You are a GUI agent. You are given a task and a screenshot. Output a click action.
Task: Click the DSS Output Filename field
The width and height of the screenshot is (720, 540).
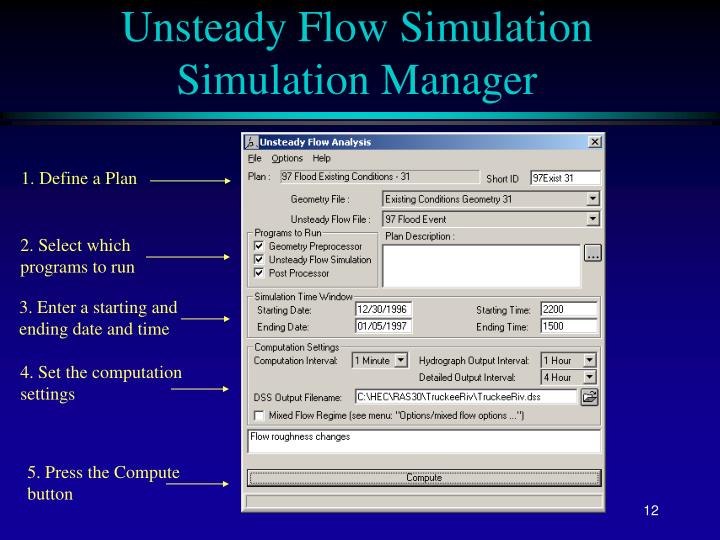point(466,397)
